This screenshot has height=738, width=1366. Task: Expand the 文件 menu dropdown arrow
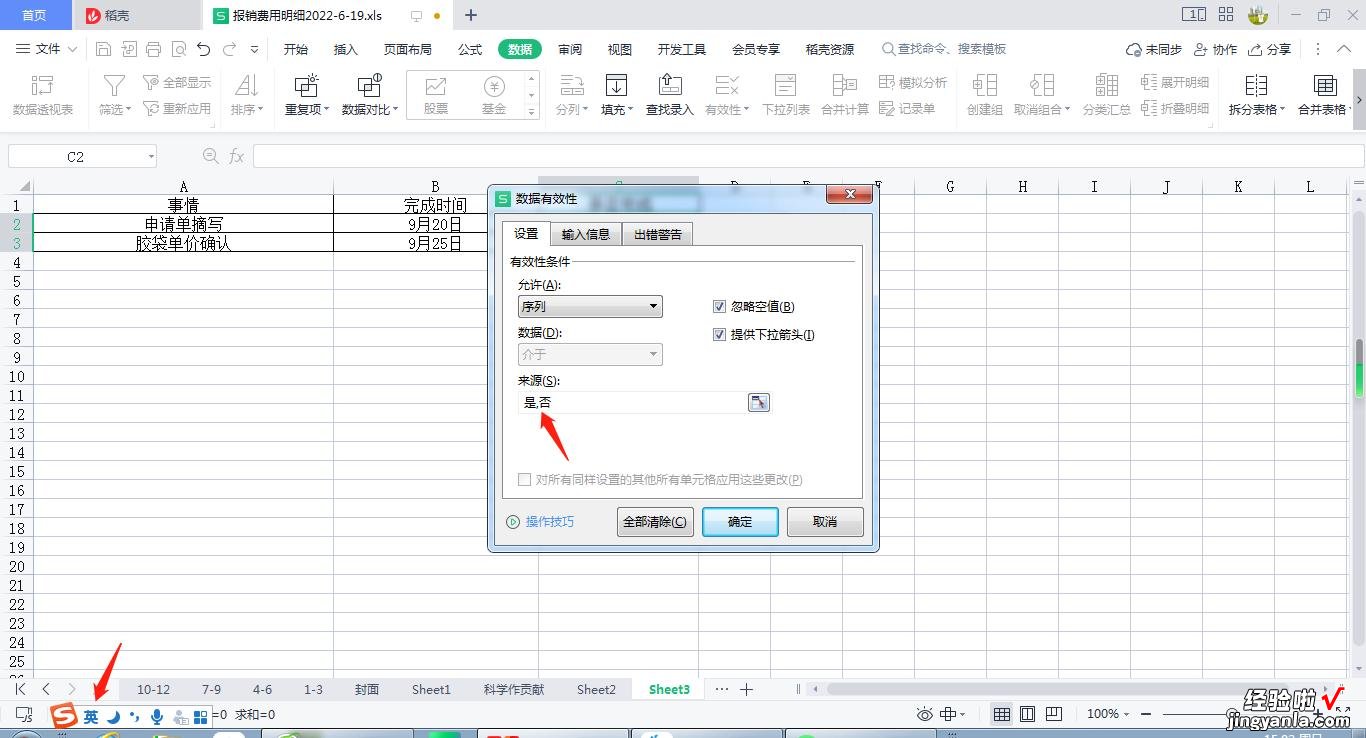pyautogui.click(x=72, y=49)
